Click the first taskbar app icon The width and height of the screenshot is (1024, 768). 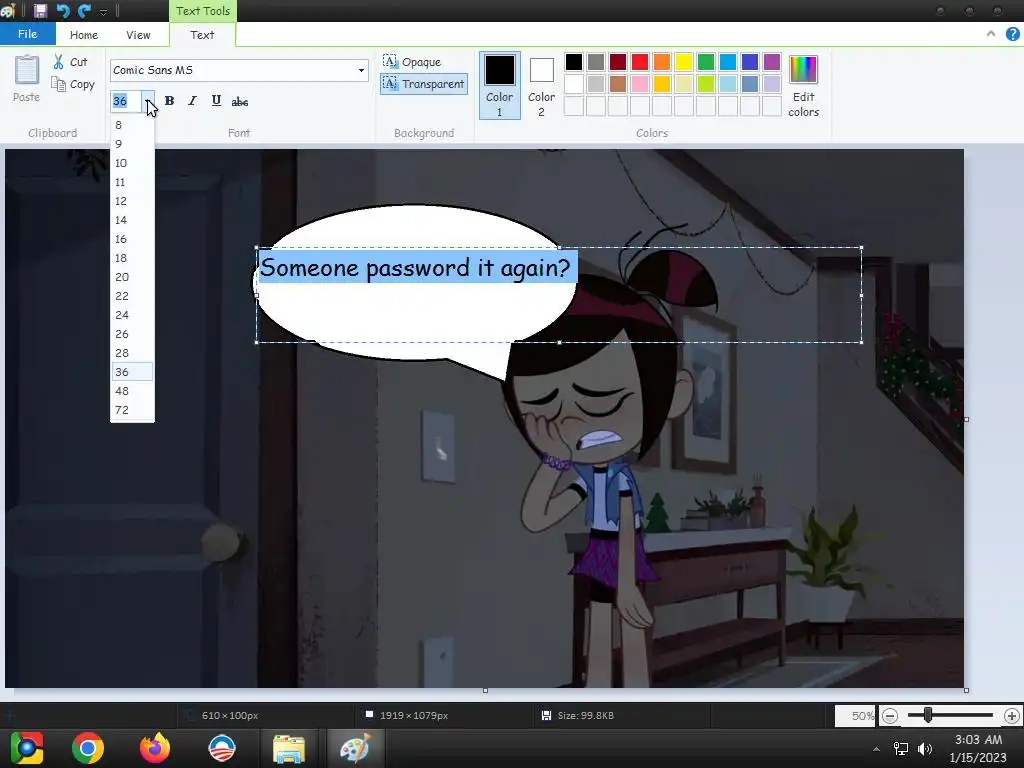coord(26,748)
